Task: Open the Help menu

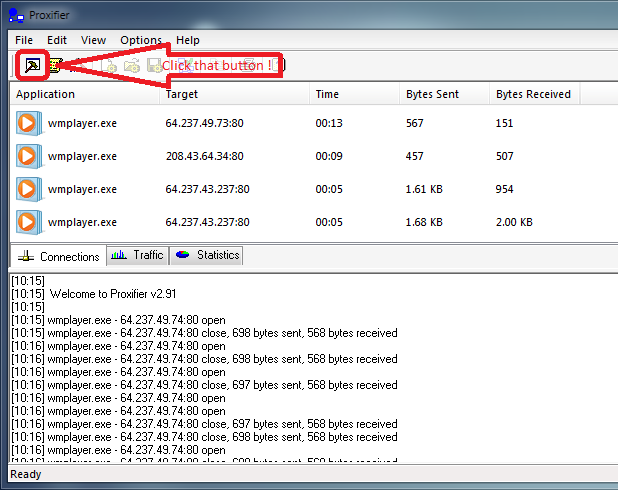Action: 188,40
